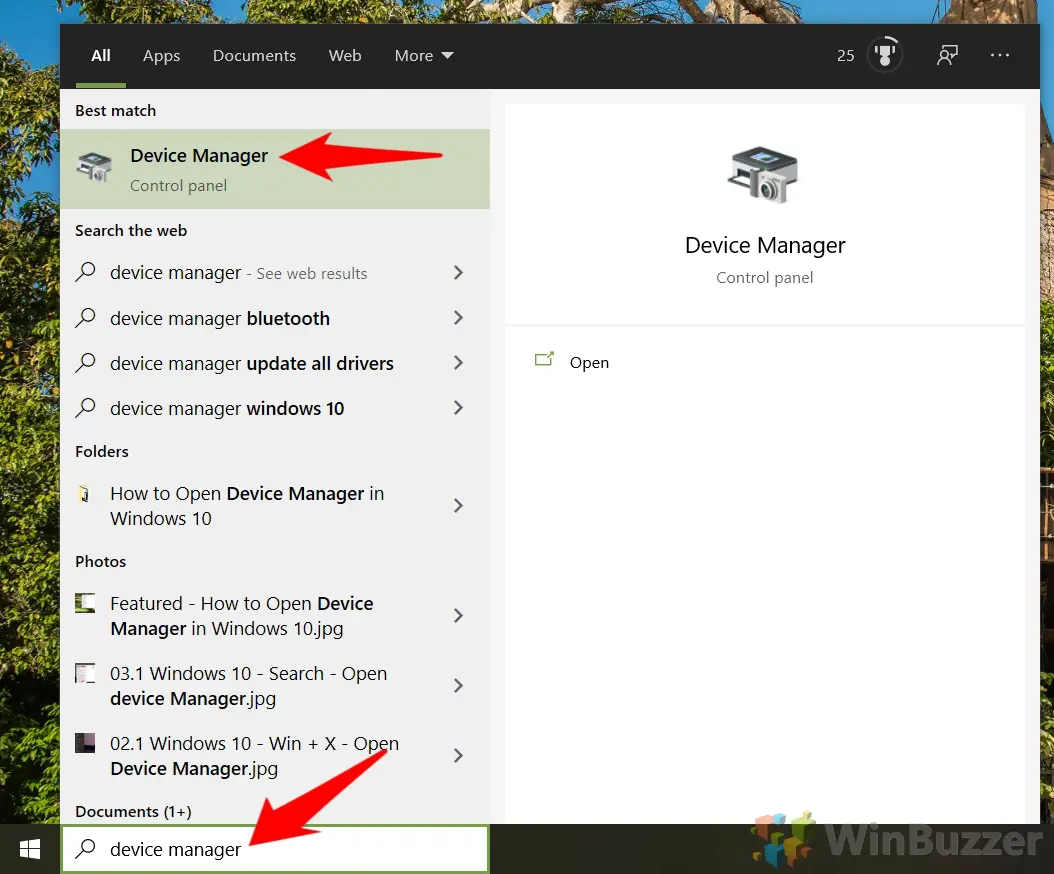Click the Device Manager icon in Best match

(94, 167)
